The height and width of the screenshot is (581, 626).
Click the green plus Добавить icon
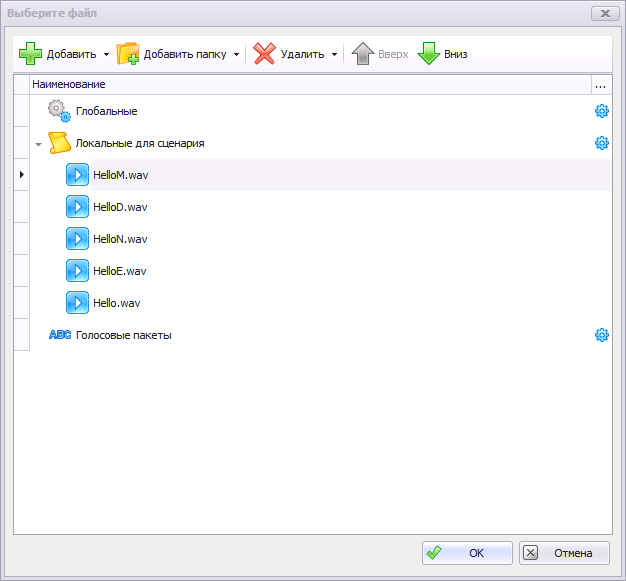coord(30,54)
